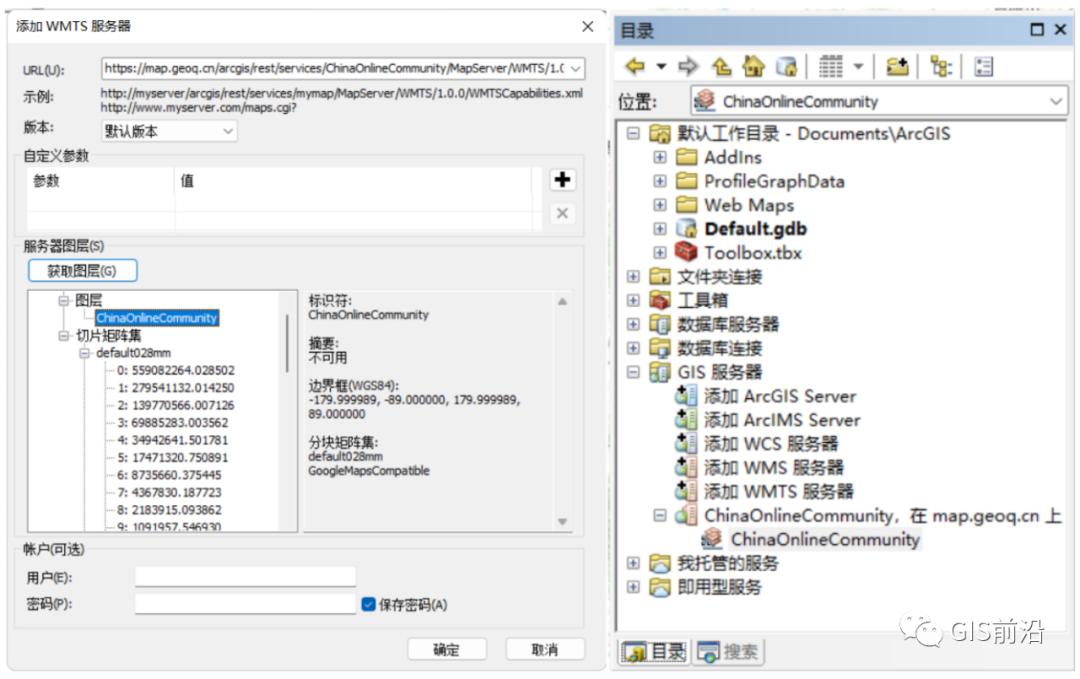Click the view mode grid icon
1080x679 pixels.
pos(831,67)
